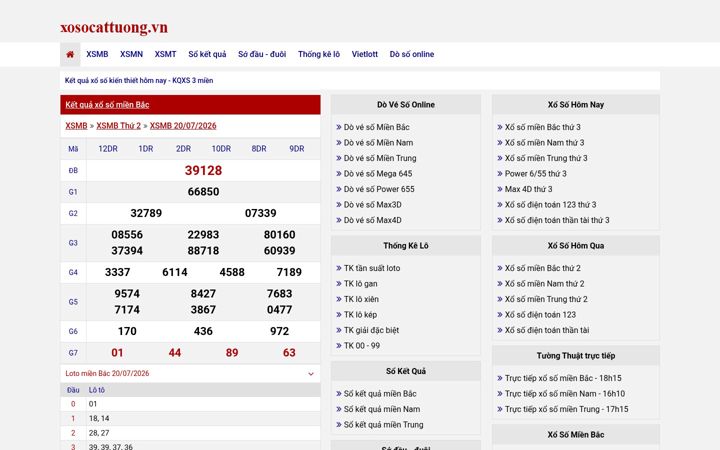Select special prize number 39128
The width and height of the screenshot is (720, 450).
coord(203,170)
